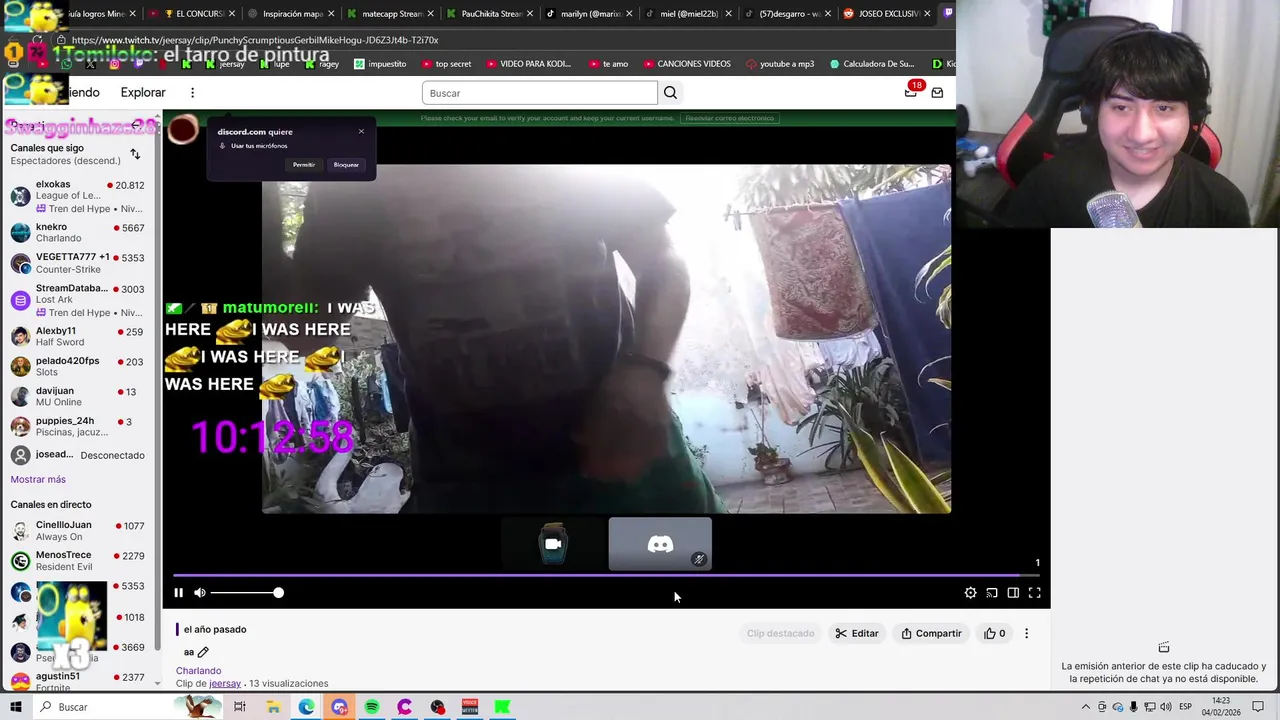Open the whispers envelope icon
The height and width of the screenshot is (720, 1280).
click(937, 93)
